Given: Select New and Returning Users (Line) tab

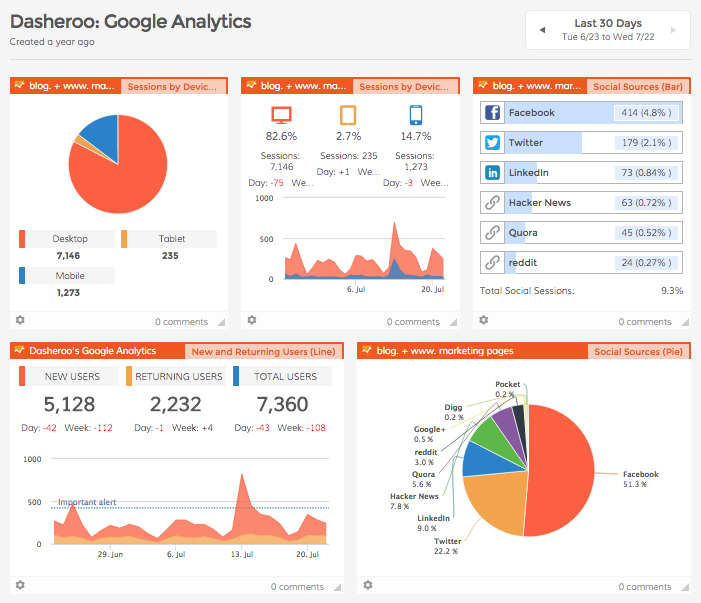Looking at the screenshot, I should click(263, 351).
